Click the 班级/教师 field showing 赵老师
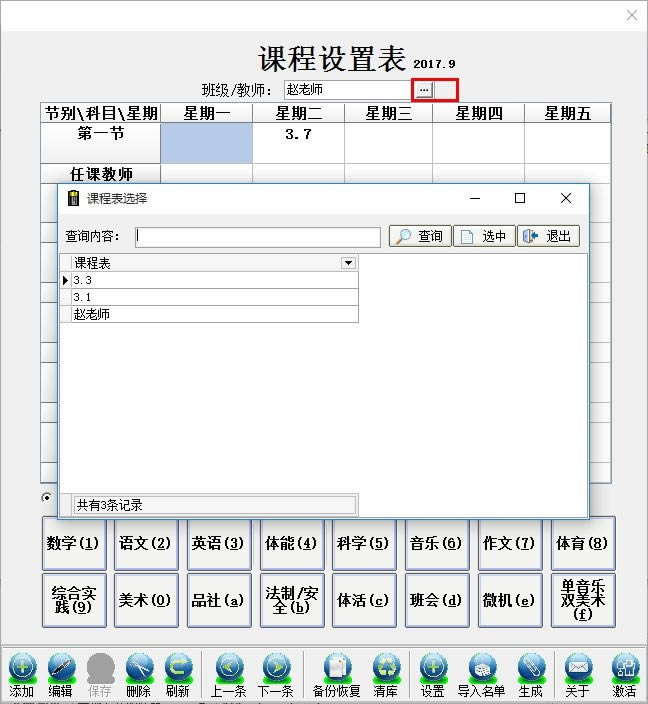Screen dimensions: 648x704 (348, 90)
